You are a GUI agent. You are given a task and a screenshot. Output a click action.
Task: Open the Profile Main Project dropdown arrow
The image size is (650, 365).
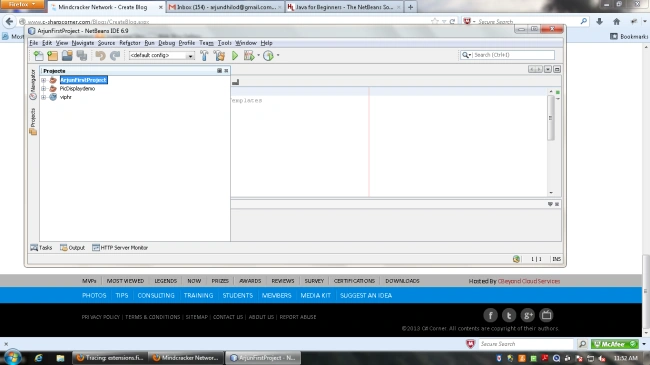pos(278,55)
